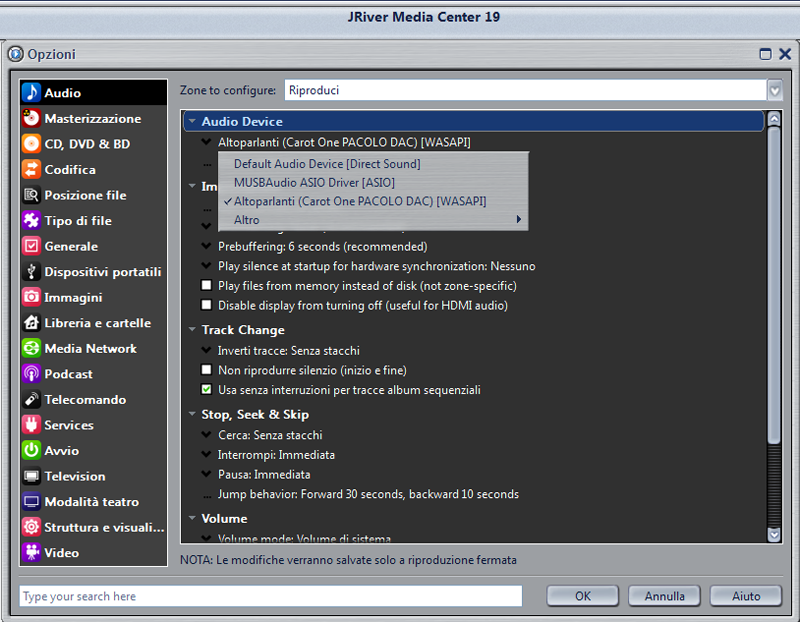
Task: Enable Play files from memory checkbox
Action: click(x=207, y=286)
